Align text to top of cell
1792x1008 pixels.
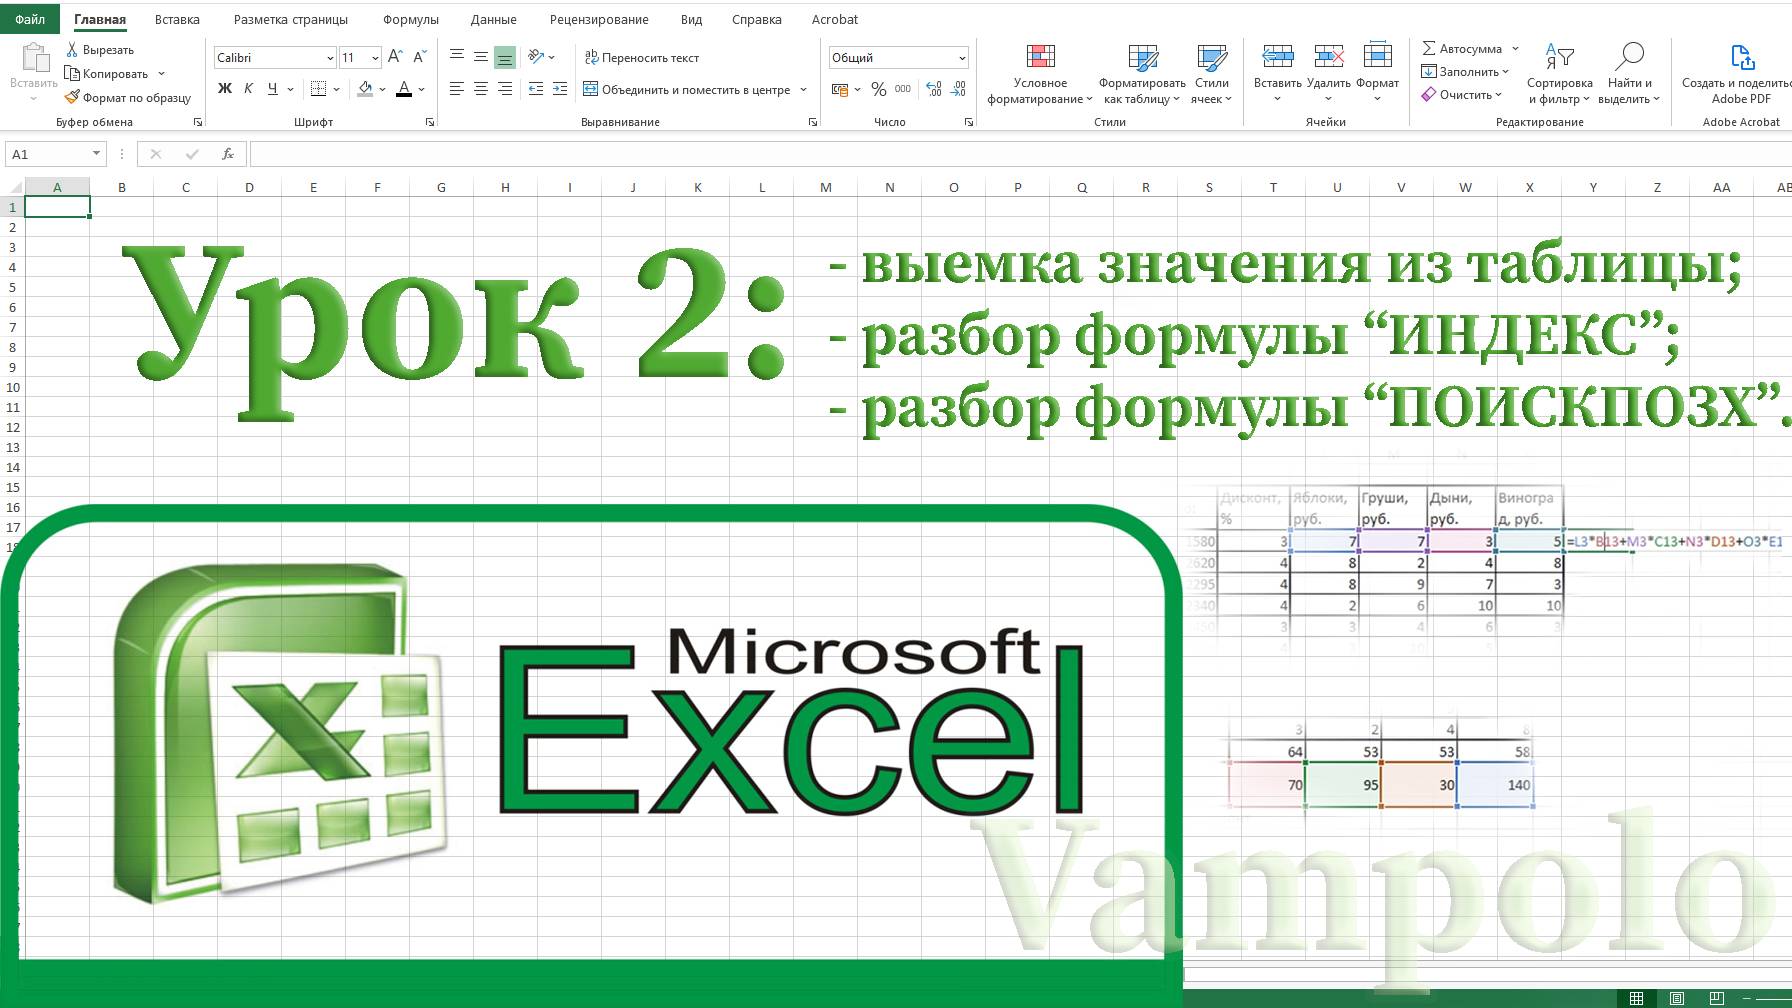[457, 57]
